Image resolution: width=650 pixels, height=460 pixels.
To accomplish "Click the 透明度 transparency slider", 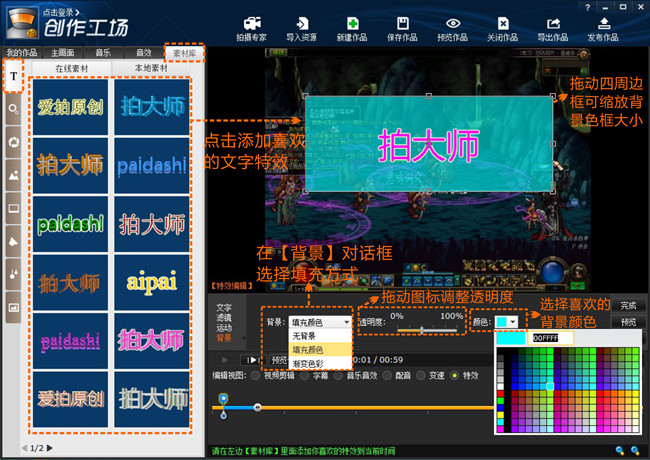I will [x=425, y=329].
